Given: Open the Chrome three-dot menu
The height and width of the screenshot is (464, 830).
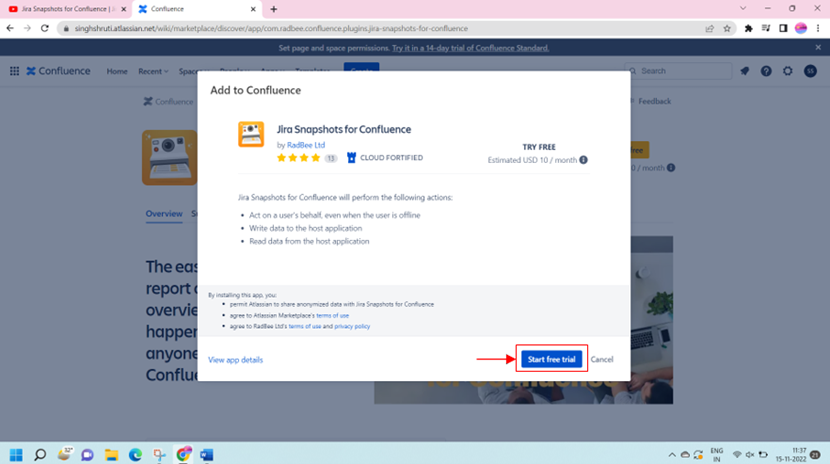Looking at the screenshot, I should pos(818,29).
